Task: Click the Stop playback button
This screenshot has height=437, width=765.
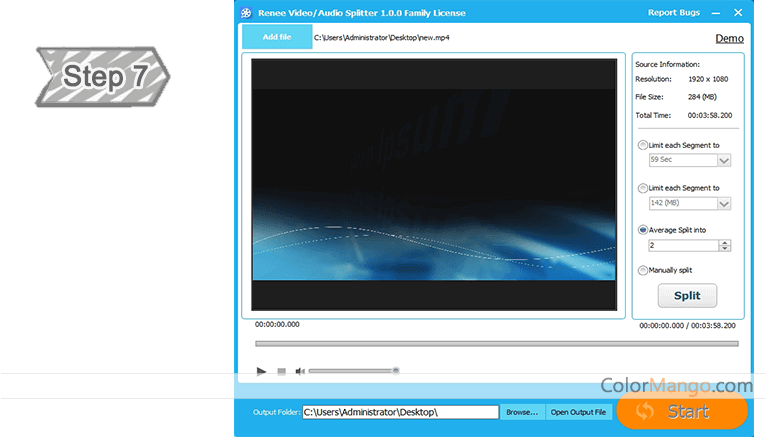Action: pyautogui.click(x=282, y=371)
